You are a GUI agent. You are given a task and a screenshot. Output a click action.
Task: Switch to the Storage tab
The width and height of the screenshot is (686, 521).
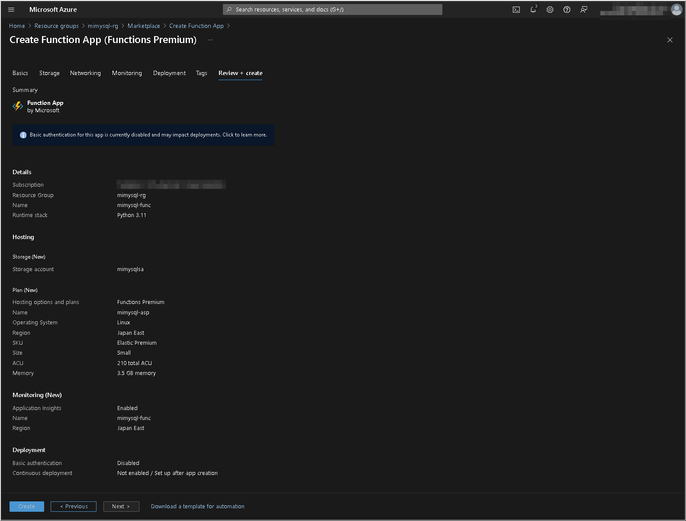49,73
